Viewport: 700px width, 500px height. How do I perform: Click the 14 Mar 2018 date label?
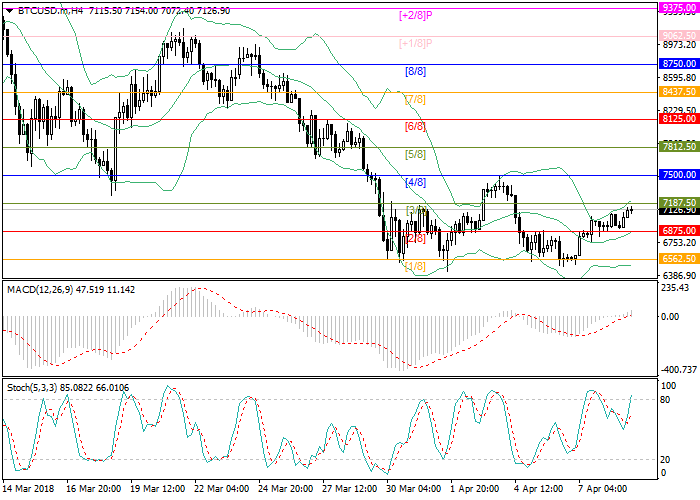30,491
